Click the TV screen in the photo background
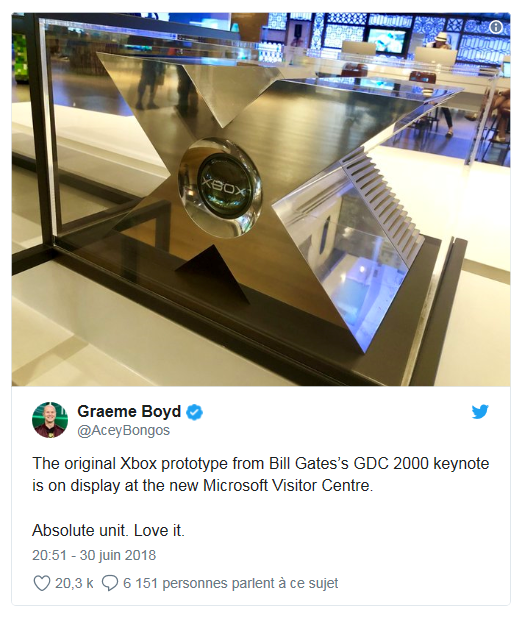 point(386,41)
